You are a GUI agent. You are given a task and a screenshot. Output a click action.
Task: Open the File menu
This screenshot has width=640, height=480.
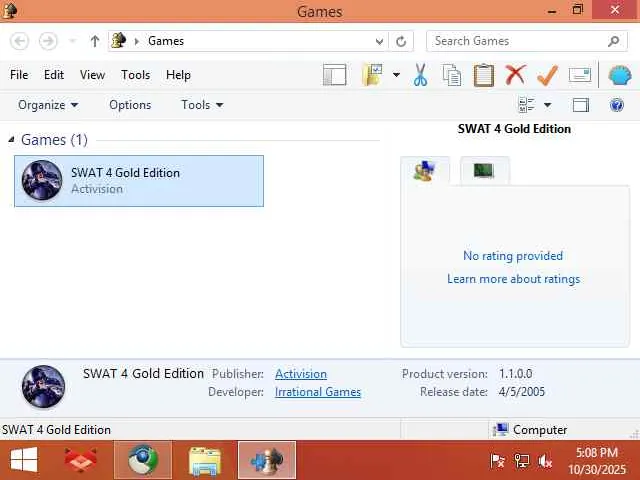click(x=19, y=75)
